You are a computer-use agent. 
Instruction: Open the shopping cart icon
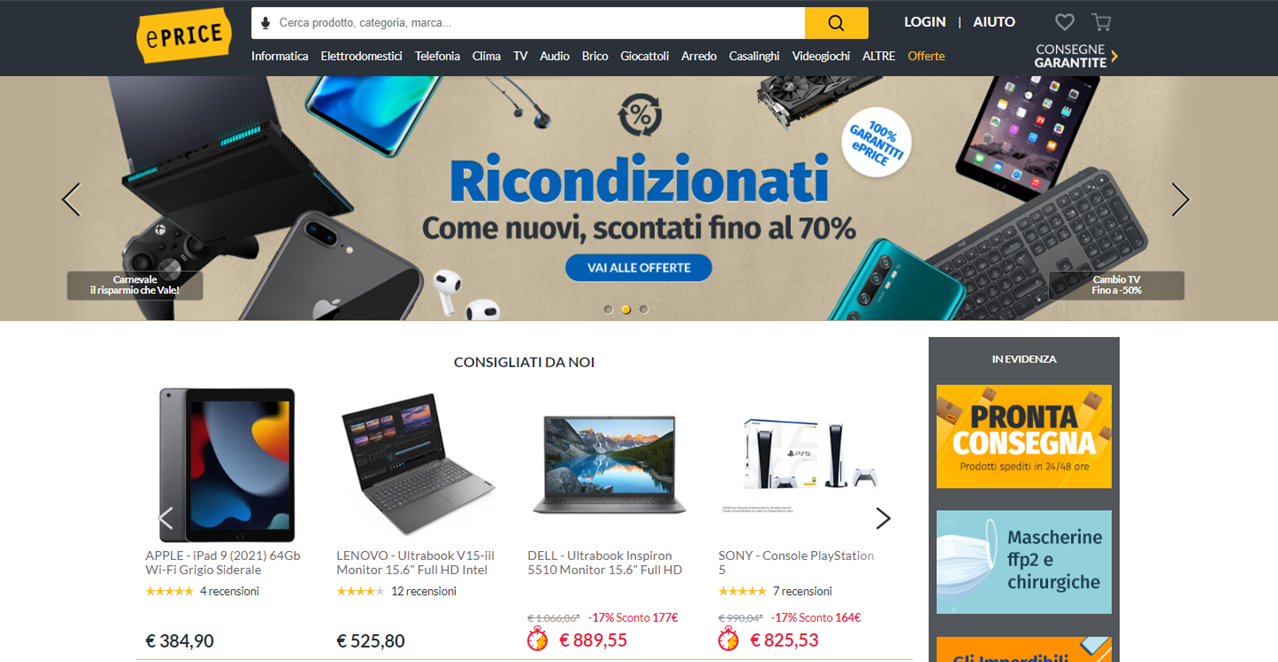tap(1101, 22)
